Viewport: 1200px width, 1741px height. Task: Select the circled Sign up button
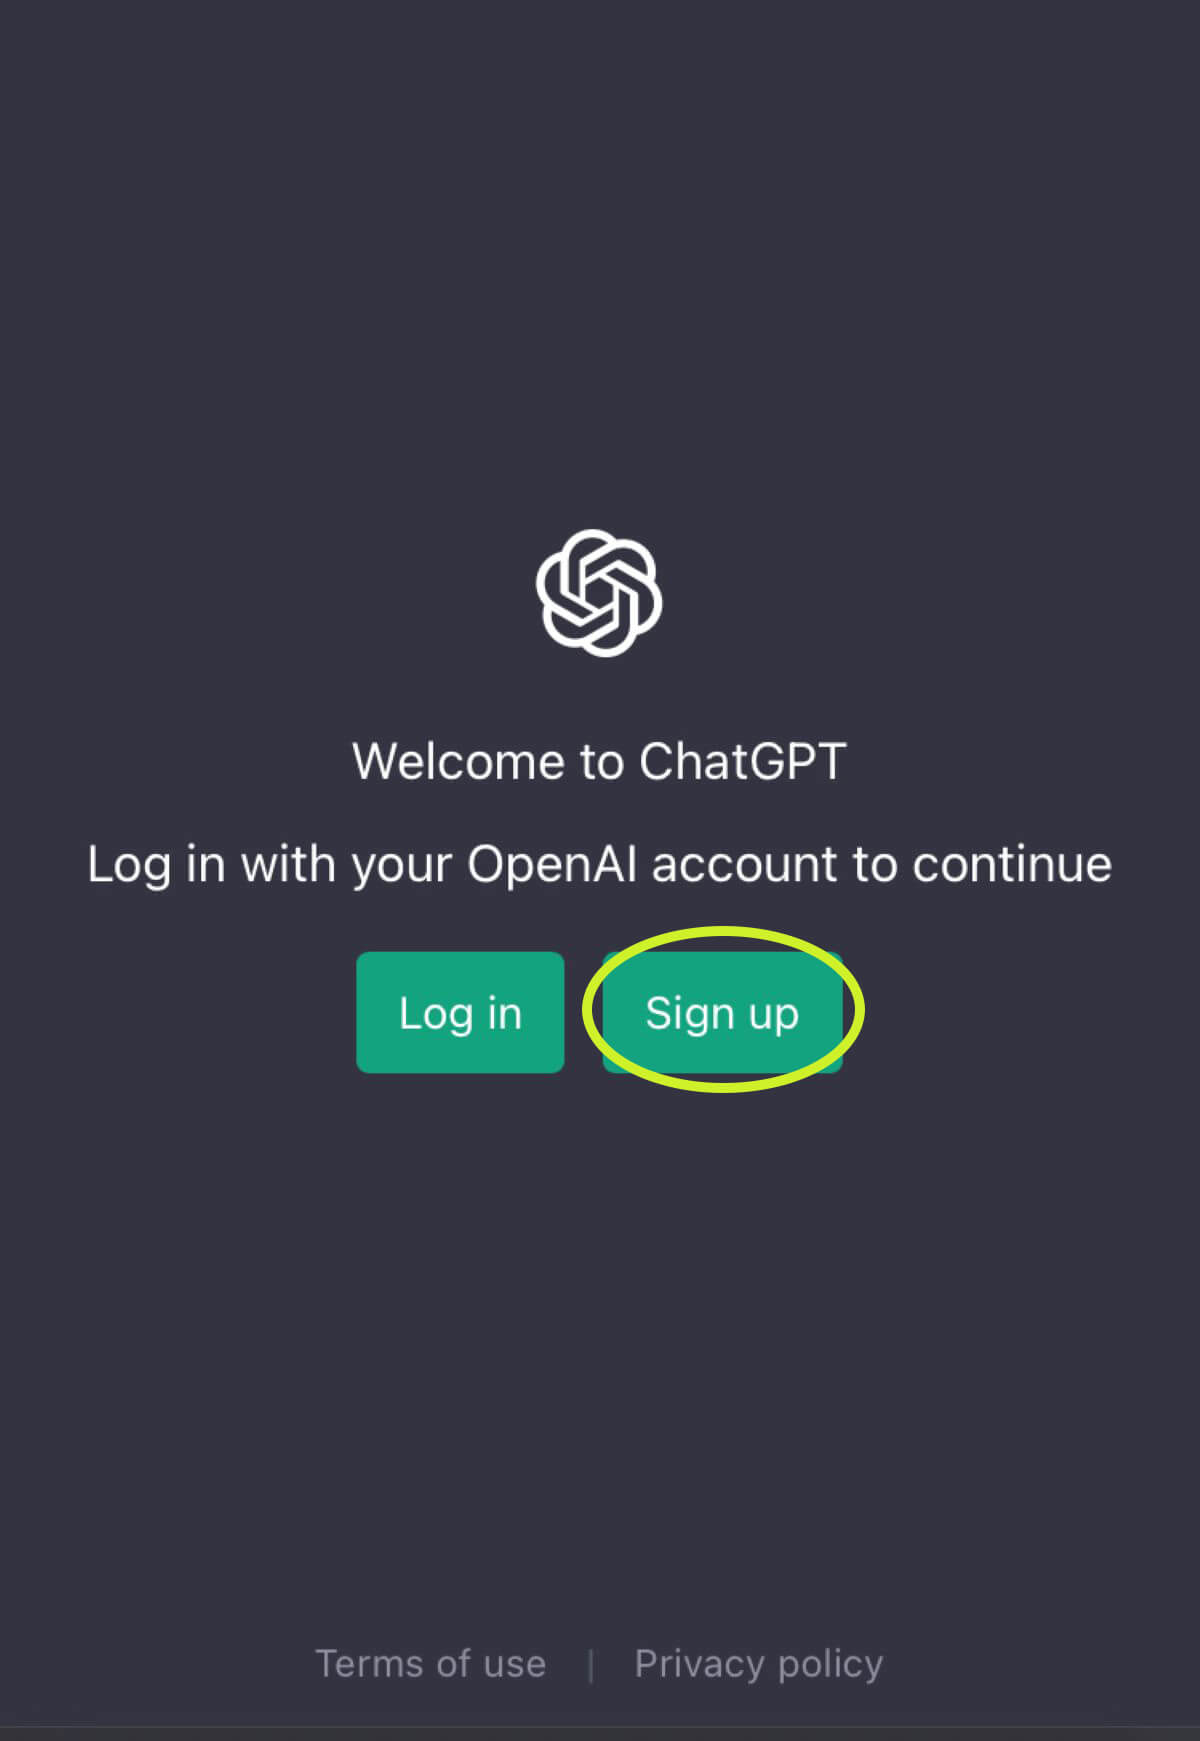(722, 1012)
